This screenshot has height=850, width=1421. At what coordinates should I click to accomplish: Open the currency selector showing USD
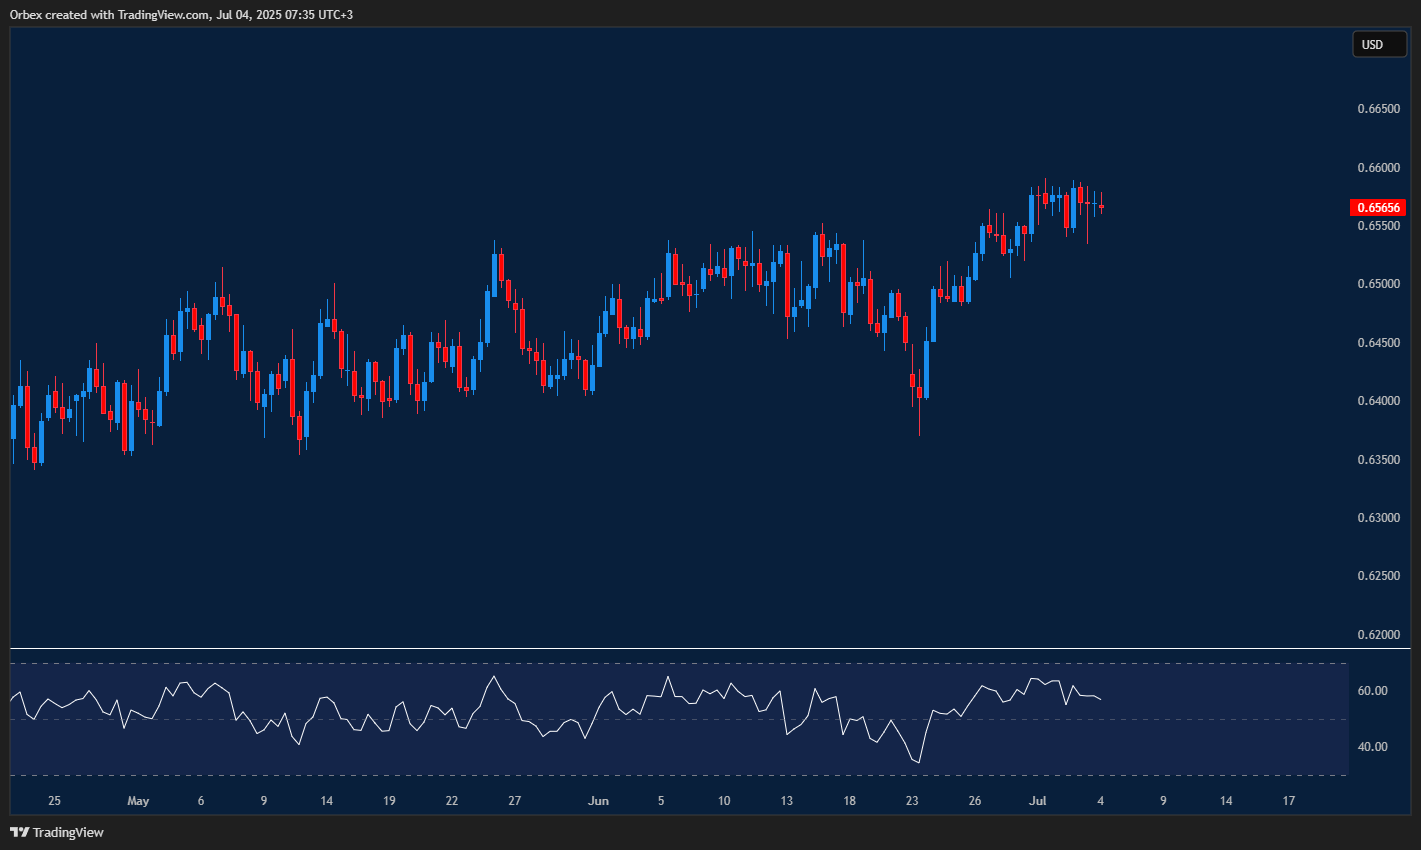(x=1379, y=44)
